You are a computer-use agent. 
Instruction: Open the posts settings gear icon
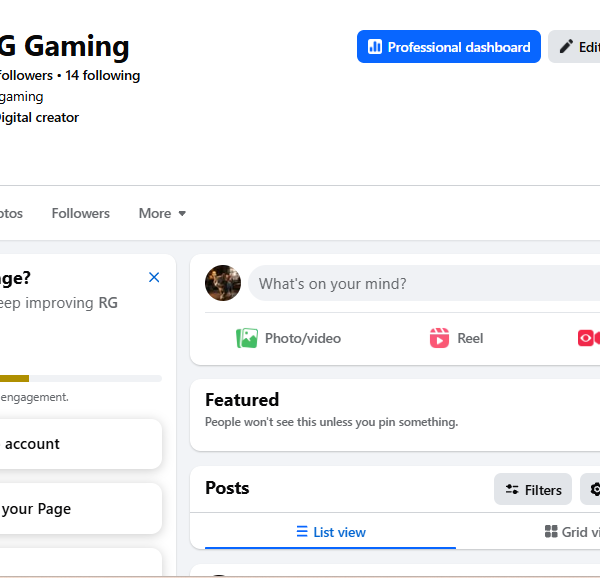[x=594, y=489]
